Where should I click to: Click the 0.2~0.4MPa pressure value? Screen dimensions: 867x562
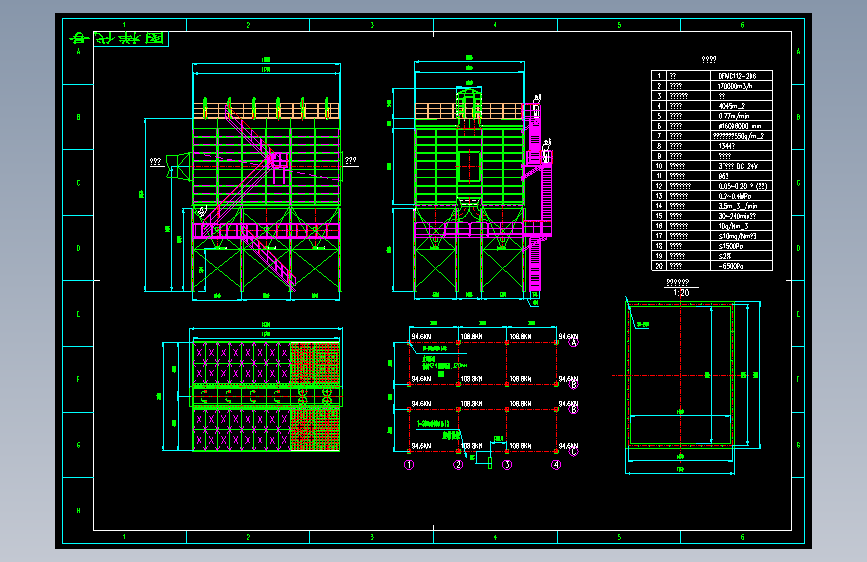(735, 196)
